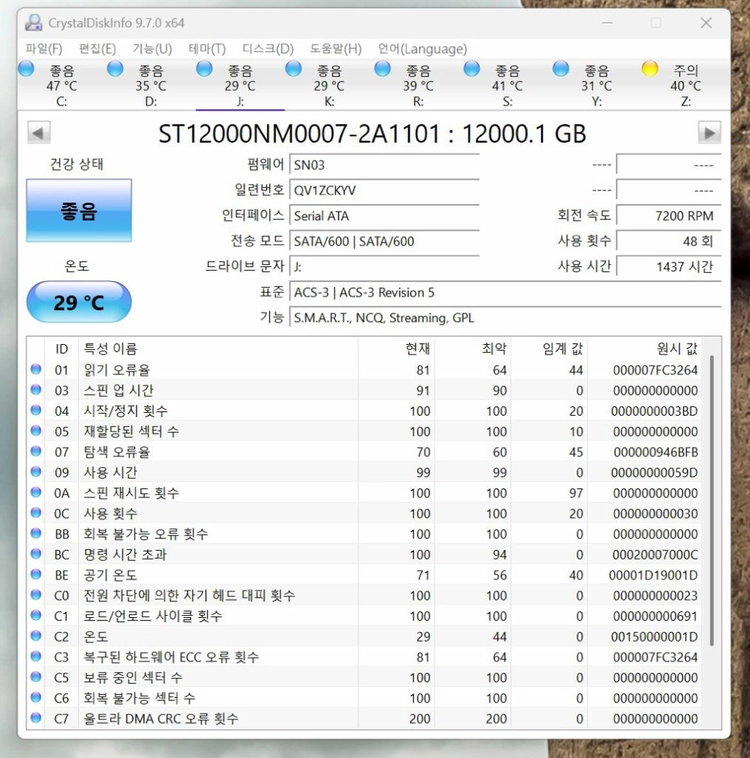
Task: Click the features field S.M.A.R.T., NCQ
Action: pos(505,318)
